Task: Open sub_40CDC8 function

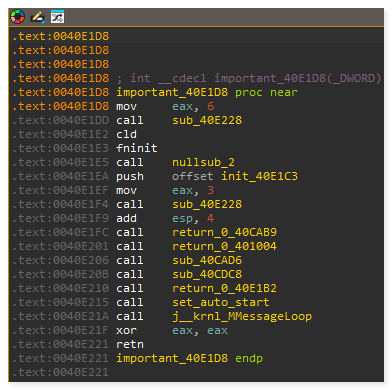Action: point(207,274)
